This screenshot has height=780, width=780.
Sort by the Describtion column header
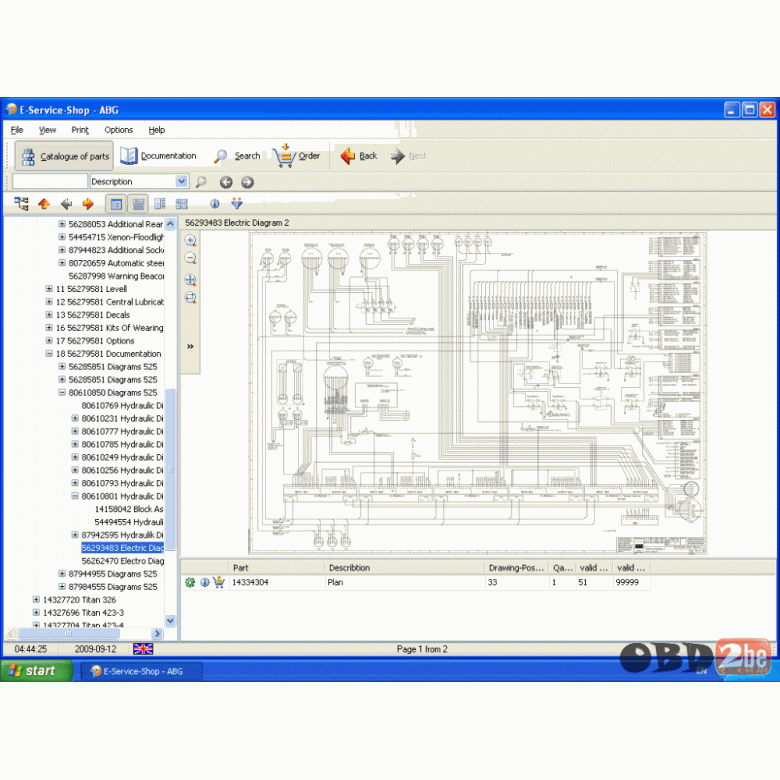tap(404, 568)
